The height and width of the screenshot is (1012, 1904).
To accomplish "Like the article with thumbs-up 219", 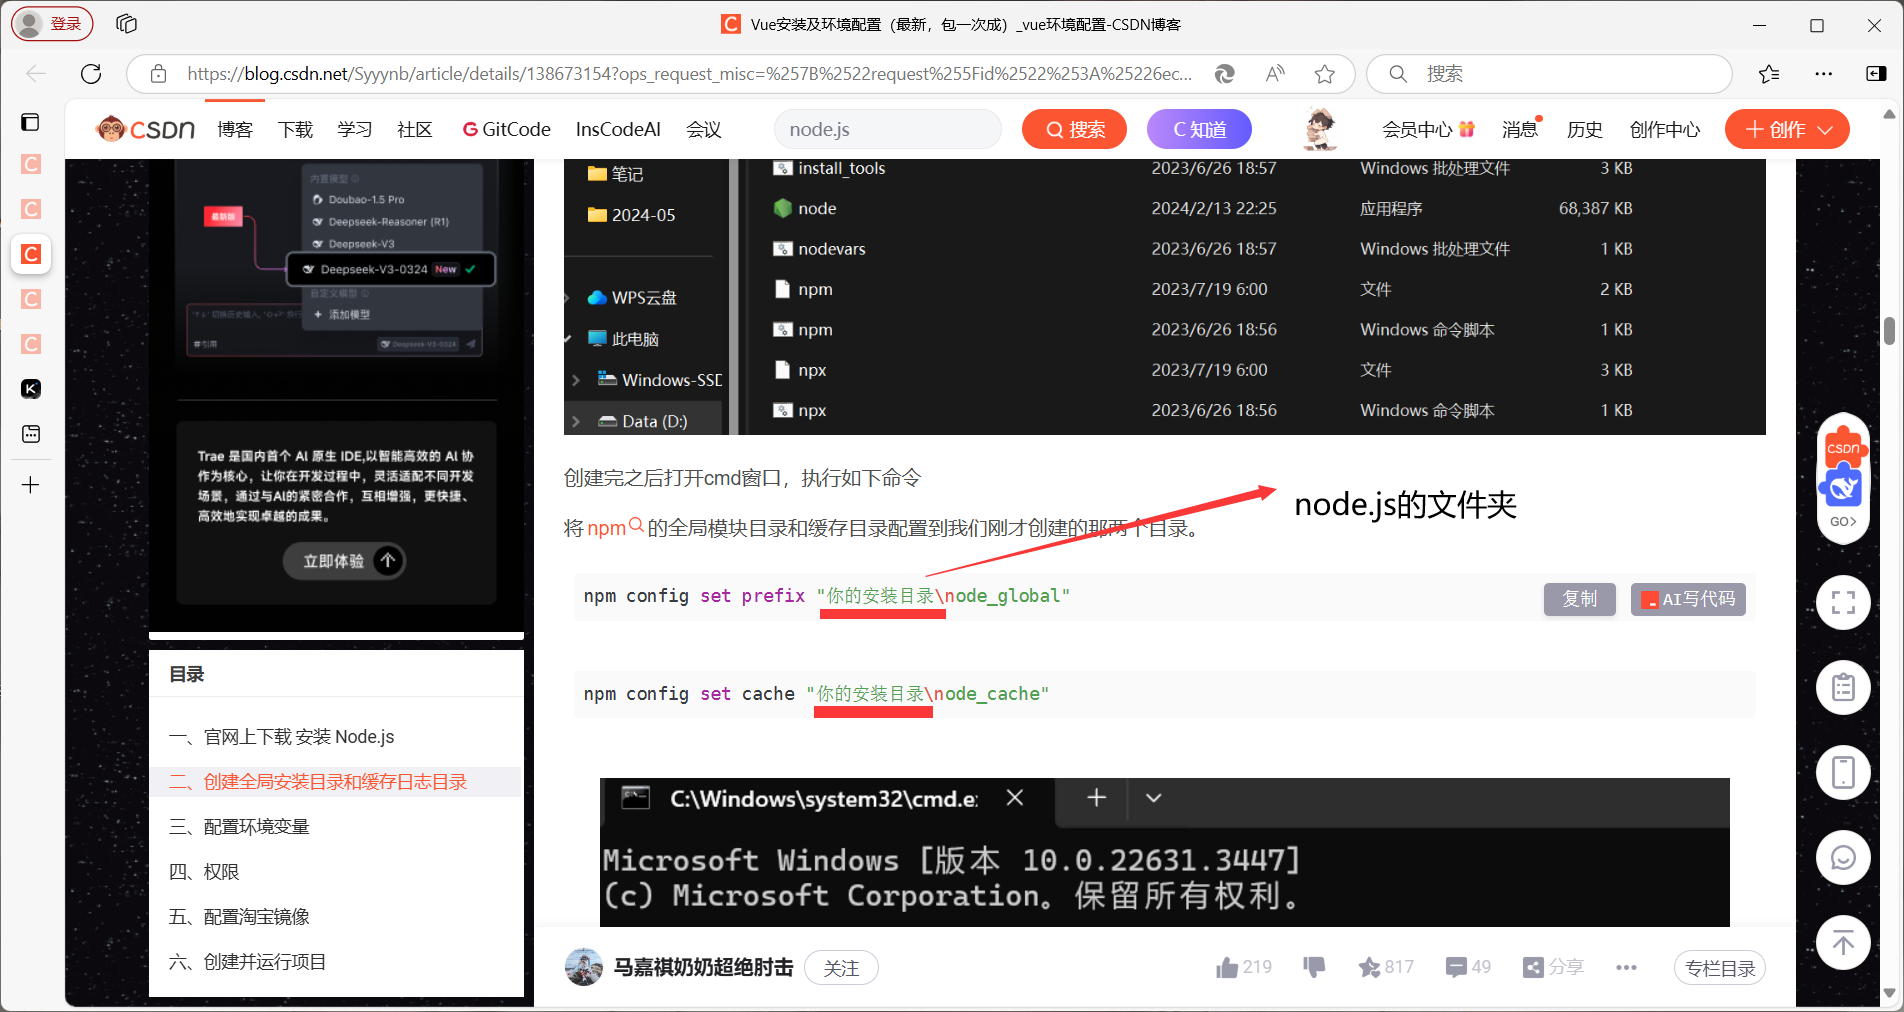I will click(1243, 967).
